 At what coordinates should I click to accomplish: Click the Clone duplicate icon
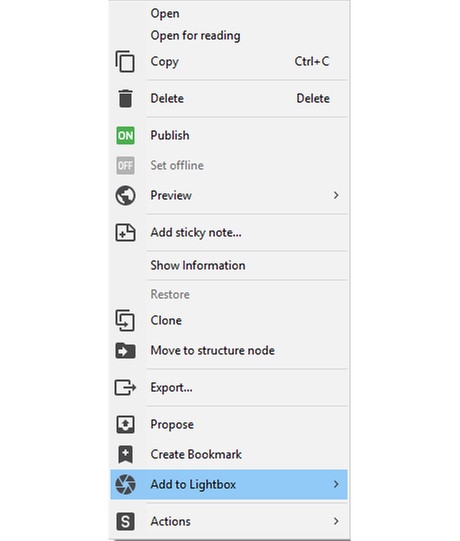[125, 321]
